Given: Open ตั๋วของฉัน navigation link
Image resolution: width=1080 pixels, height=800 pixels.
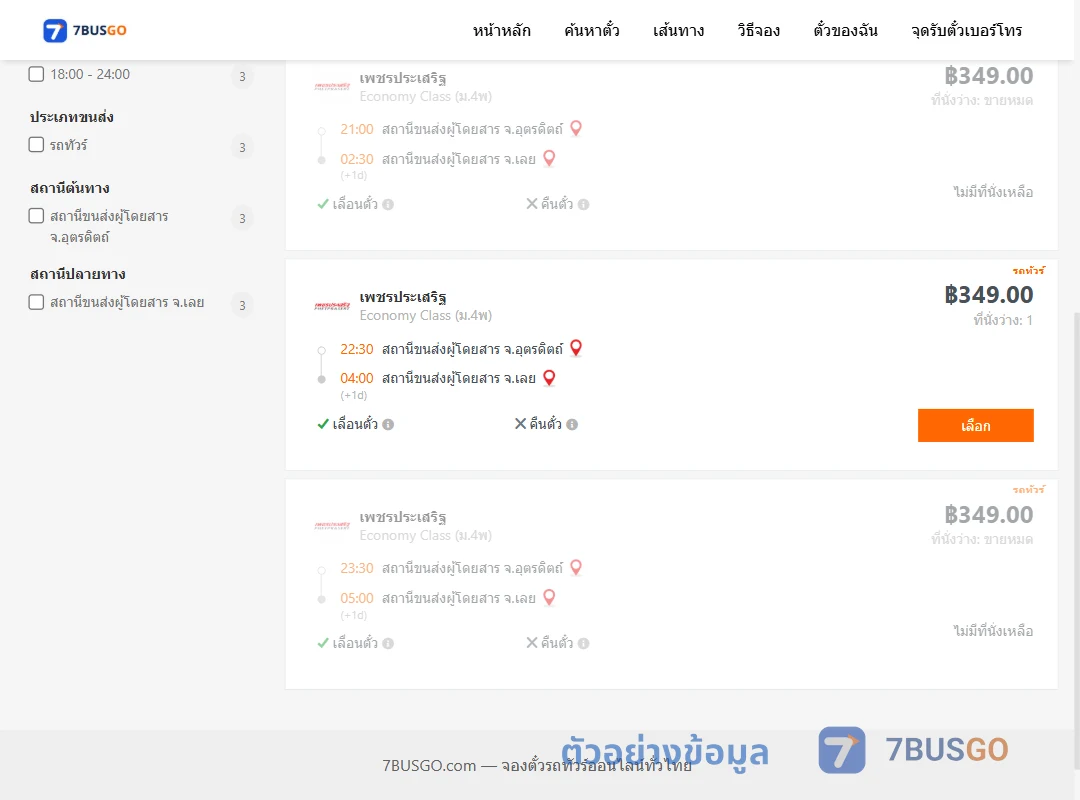Looking at the screenshot, I should pos(845,30).
